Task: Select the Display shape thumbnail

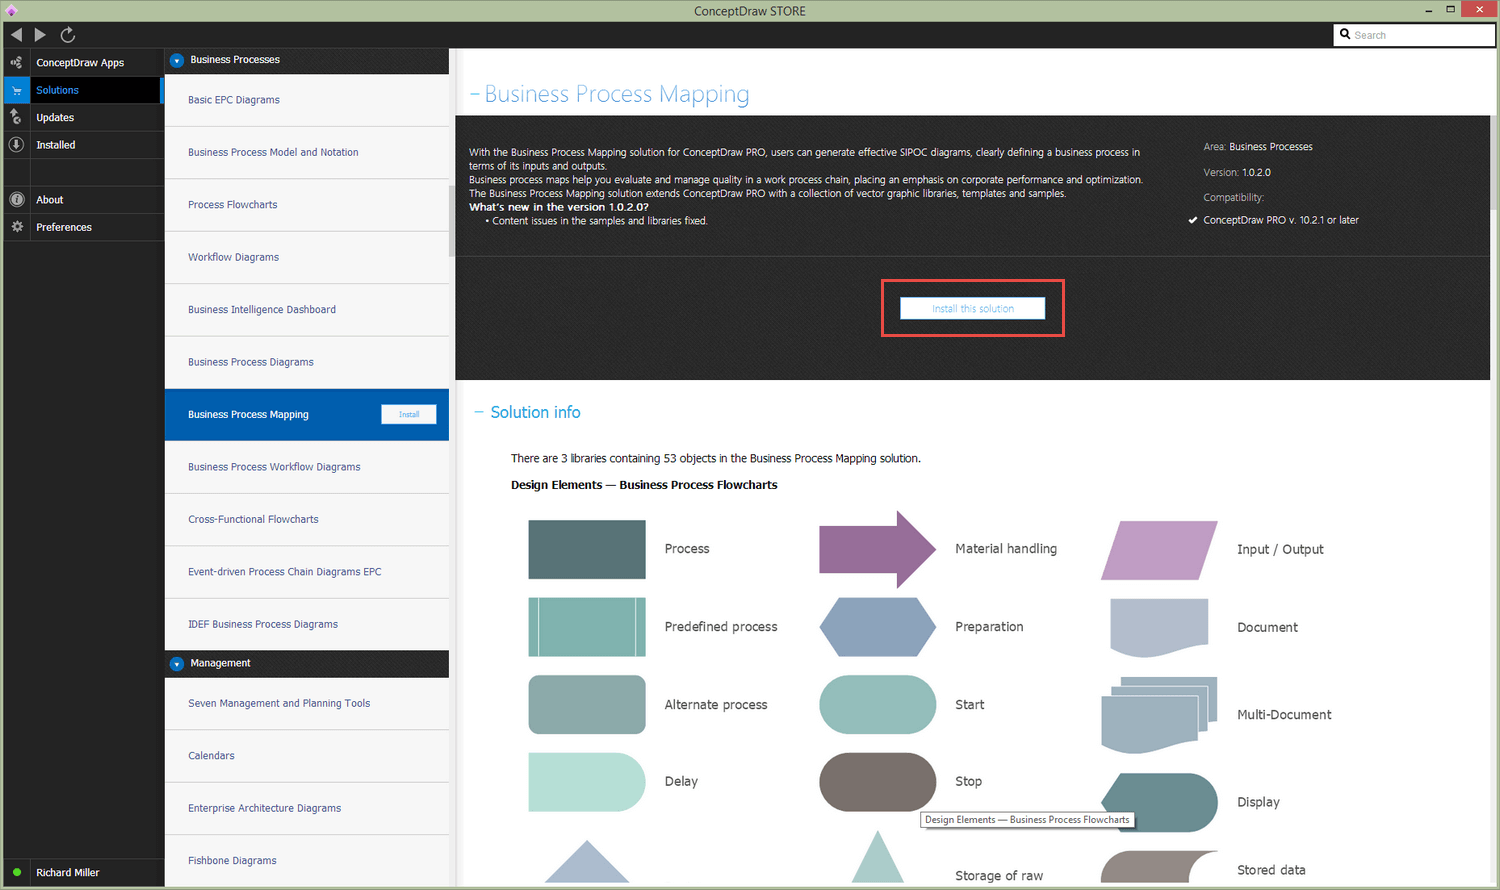Action: [1159, 802]
